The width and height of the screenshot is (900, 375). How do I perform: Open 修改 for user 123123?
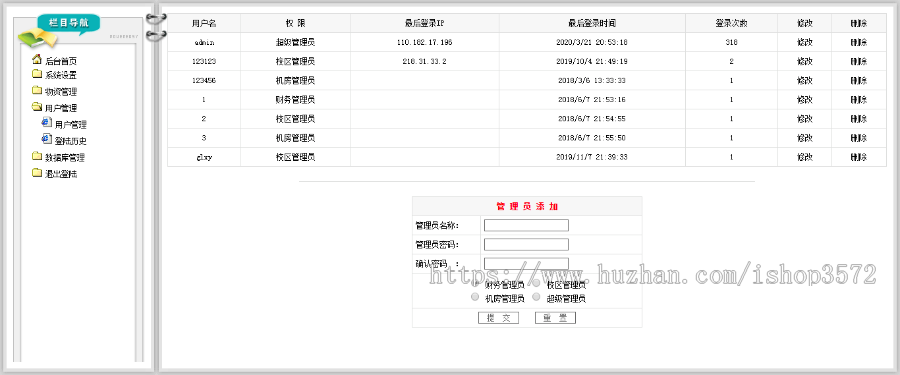coord(805,61)
